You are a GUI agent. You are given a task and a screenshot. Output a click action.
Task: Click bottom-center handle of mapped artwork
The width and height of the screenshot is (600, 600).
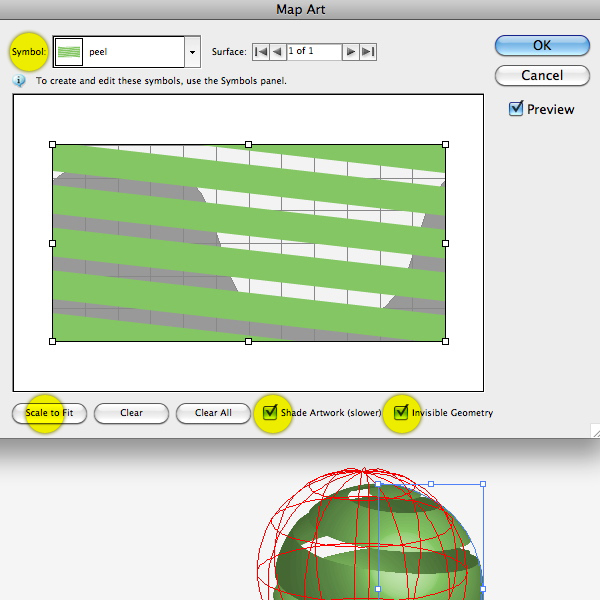click(248, 341)
